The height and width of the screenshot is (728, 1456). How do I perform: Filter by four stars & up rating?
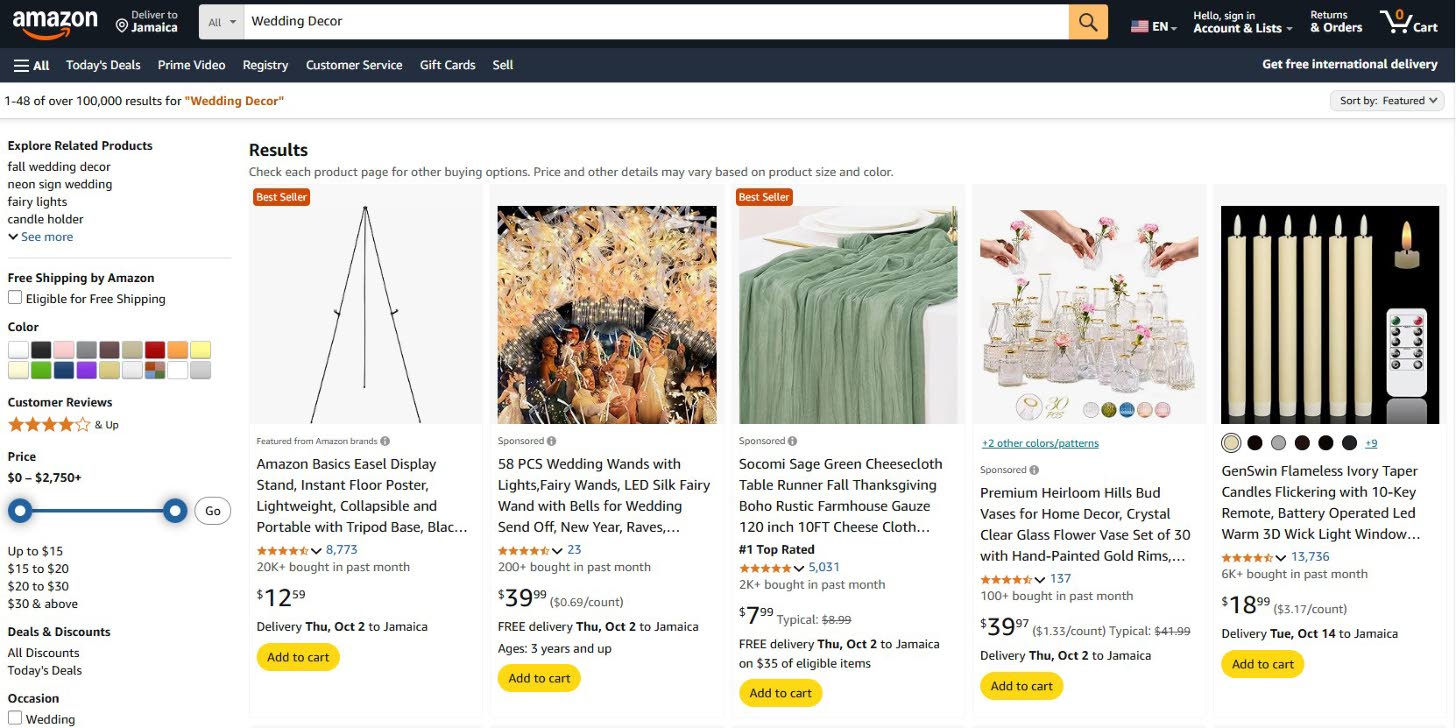[49, 425]
